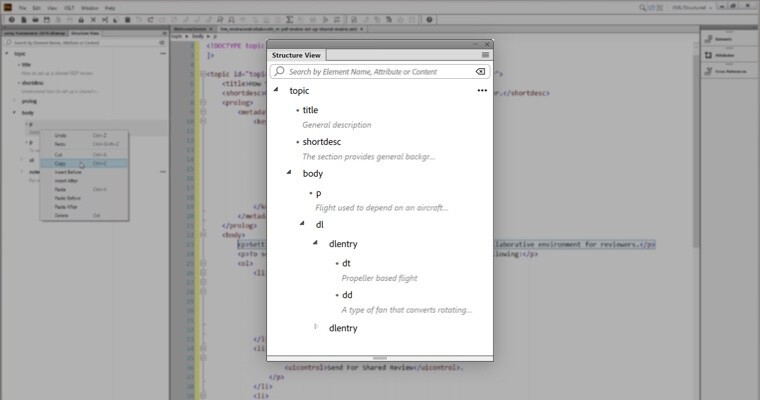
Task: Open the View menu in the menu bar
Action: [x=52, y=8]
